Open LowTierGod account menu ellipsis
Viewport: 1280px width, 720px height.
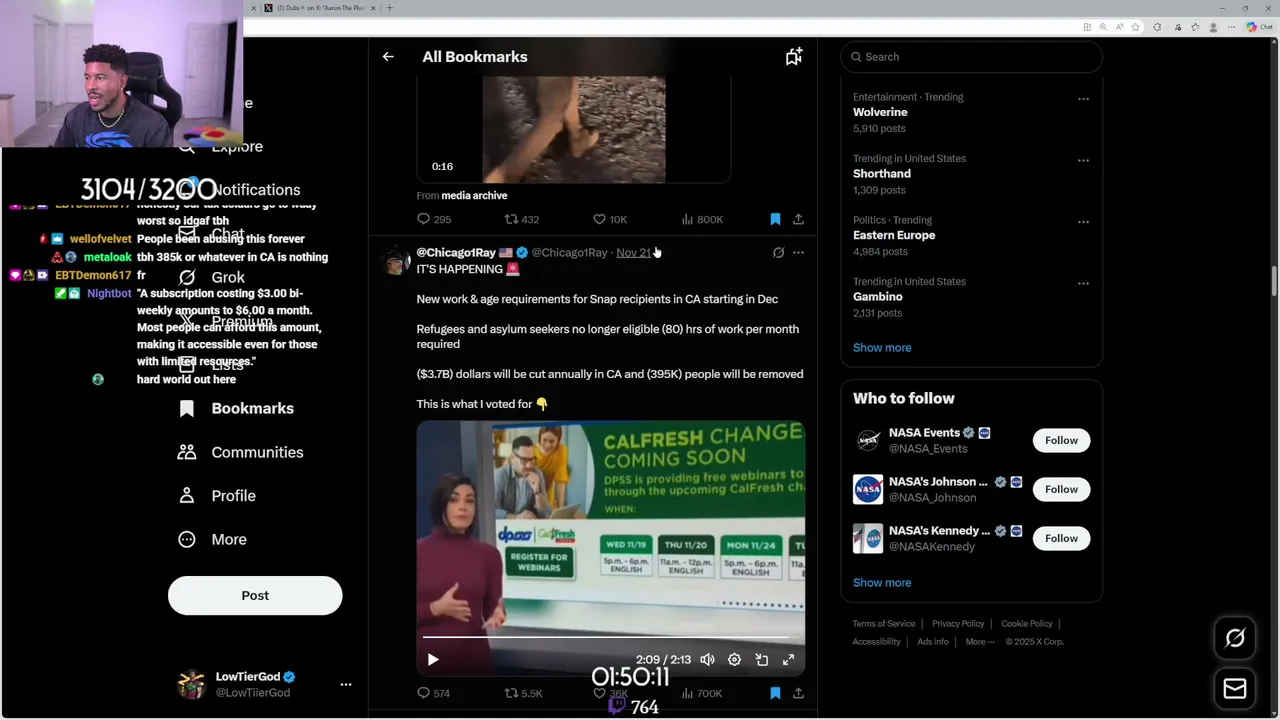tap(346, 685)
